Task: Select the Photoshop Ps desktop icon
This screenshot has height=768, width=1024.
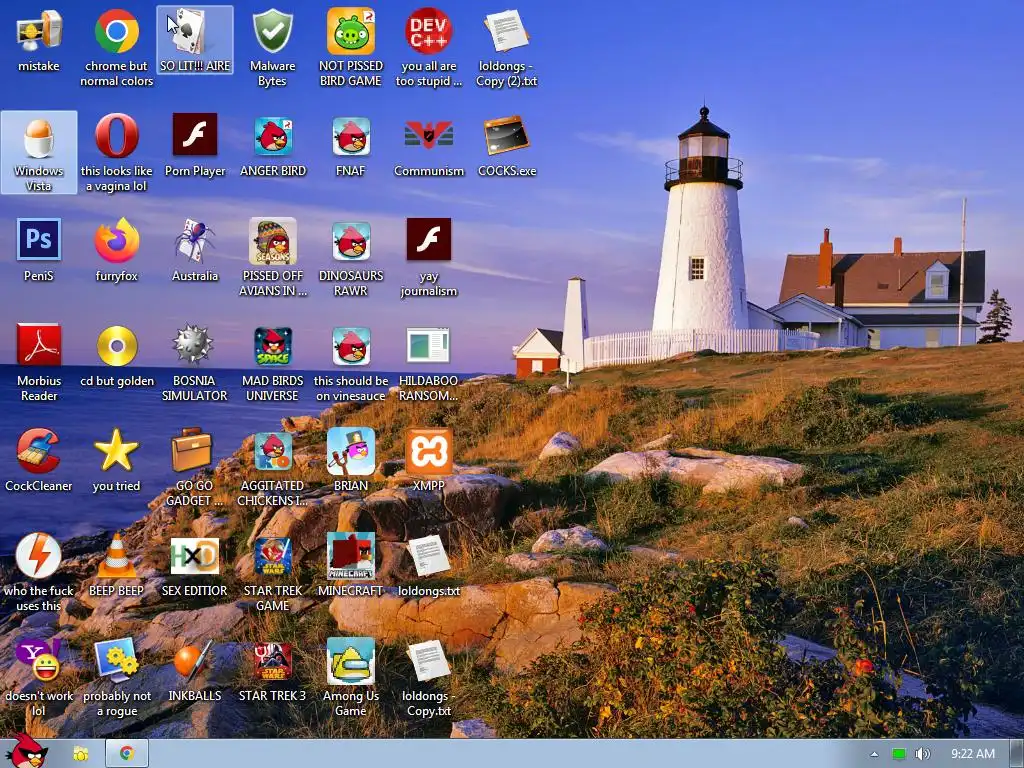Action: click(39, 251)
